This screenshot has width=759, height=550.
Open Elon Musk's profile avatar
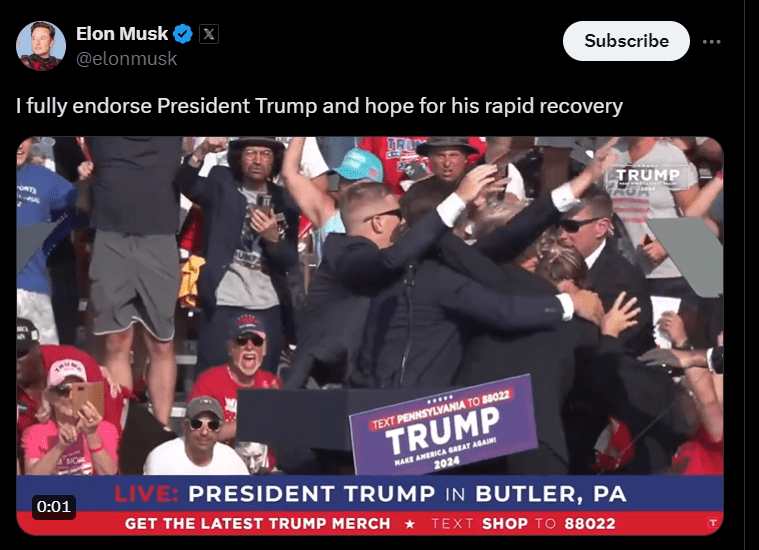[x=41, y=46]
